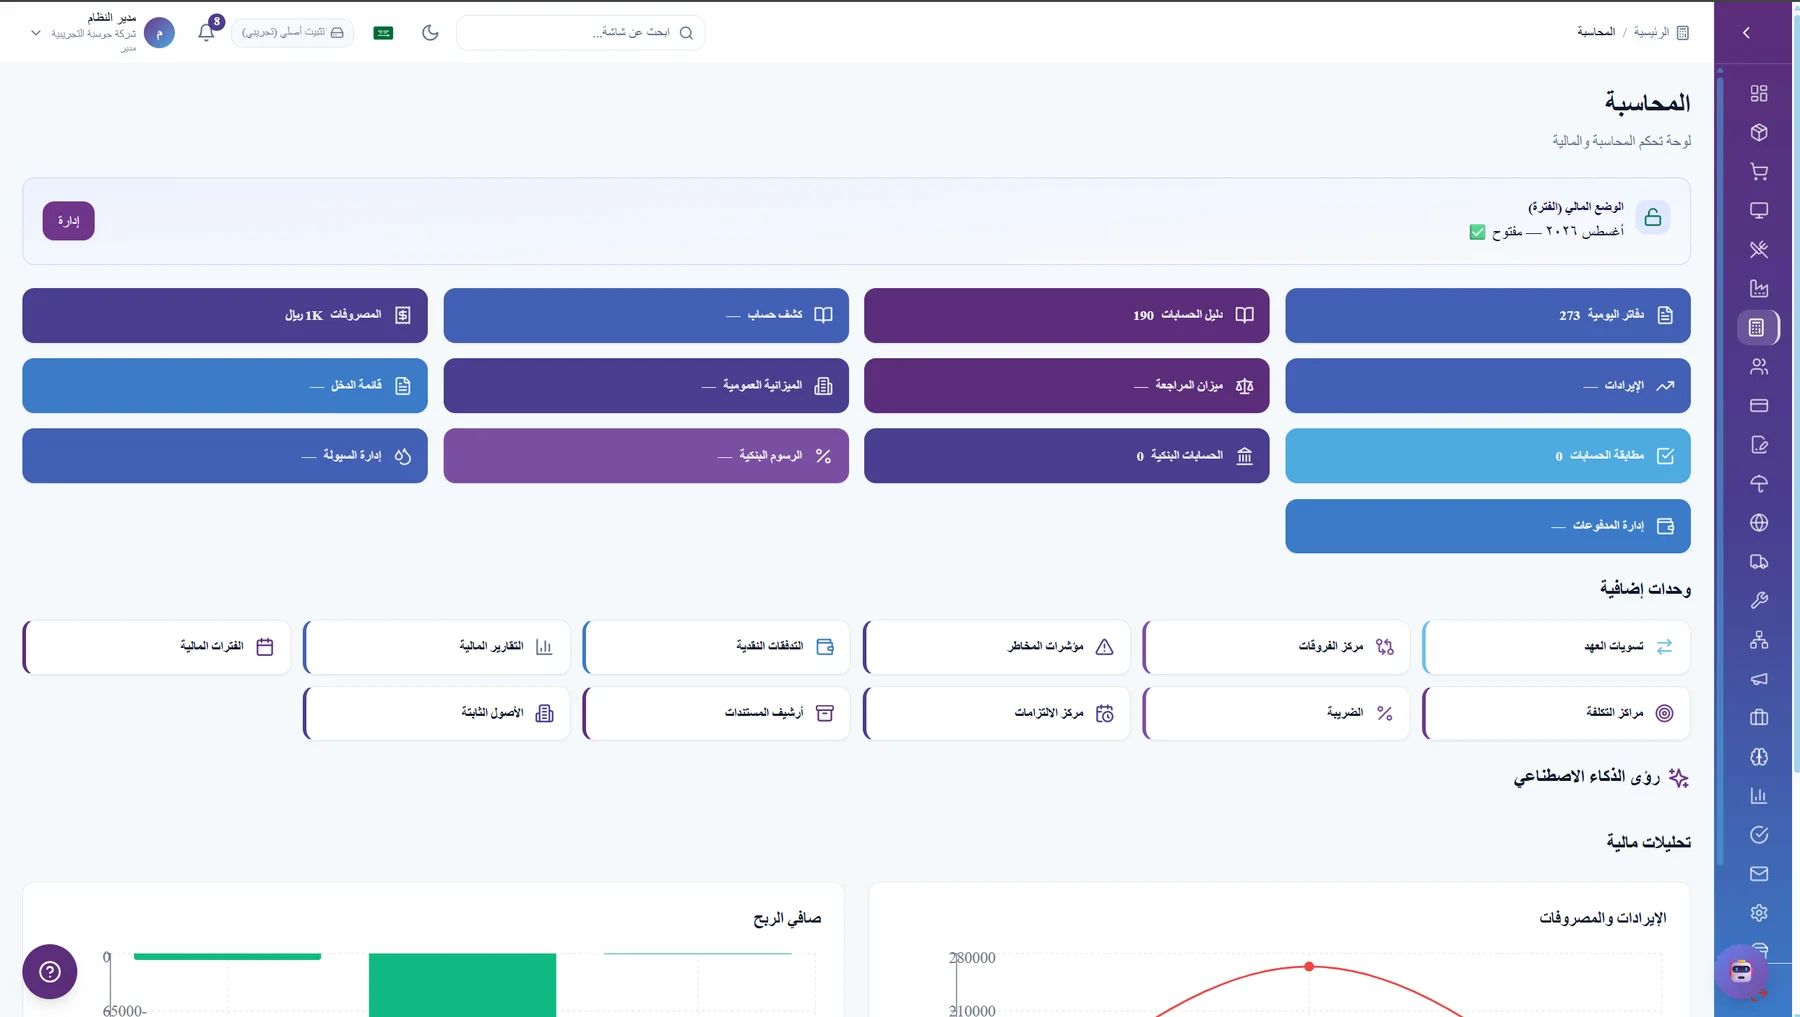Click the umbrella icon in the sidebar
Image resolution: width=1800 pixels, height=1017 pixels.
pos(1759,483)
